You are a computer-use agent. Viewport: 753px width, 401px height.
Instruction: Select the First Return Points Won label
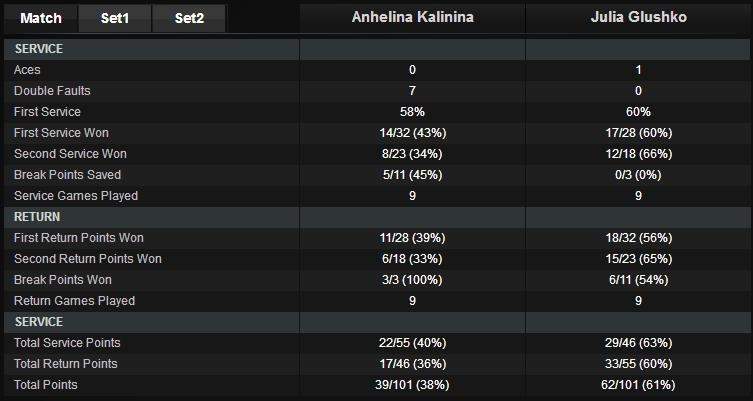79,238
